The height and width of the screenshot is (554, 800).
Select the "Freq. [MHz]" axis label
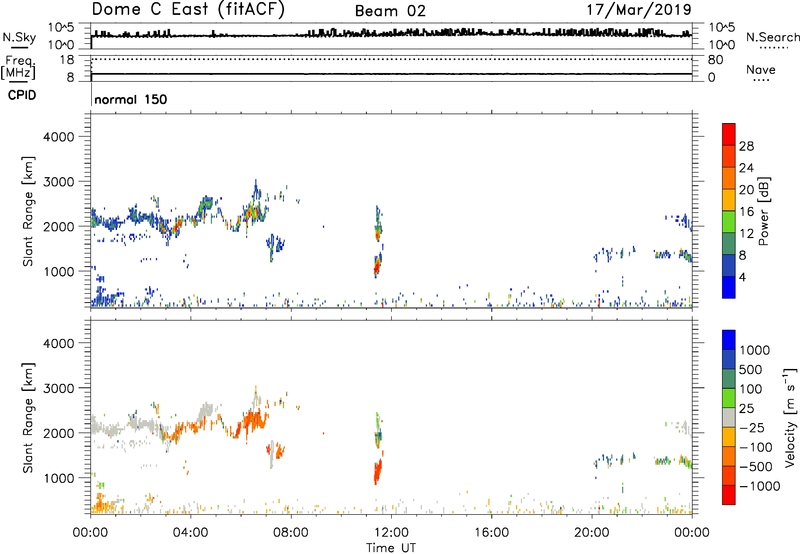click(x=19, y=68)
